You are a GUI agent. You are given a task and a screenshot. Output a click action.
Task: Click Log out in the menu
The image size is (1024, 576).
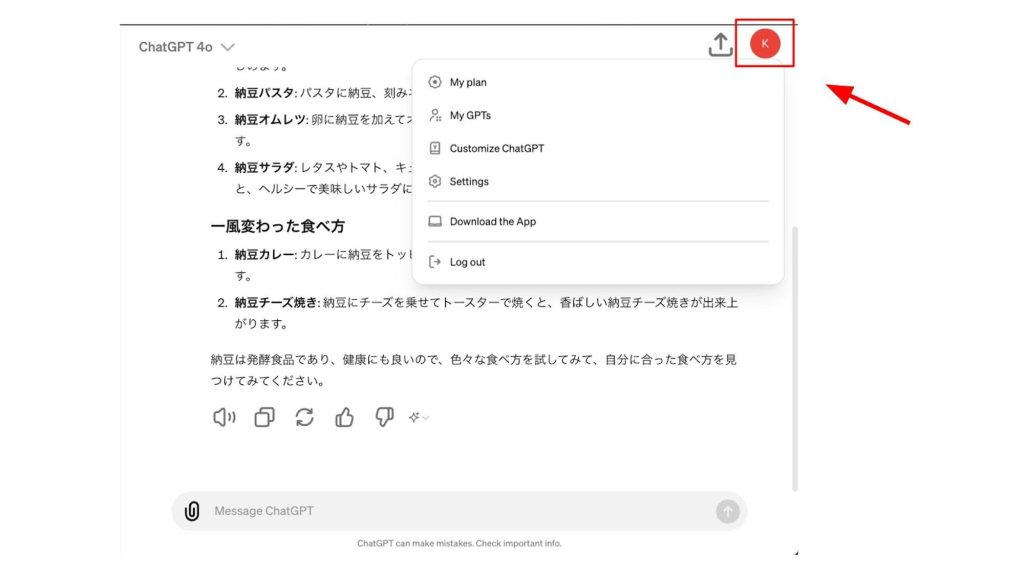tap(467, 262)
